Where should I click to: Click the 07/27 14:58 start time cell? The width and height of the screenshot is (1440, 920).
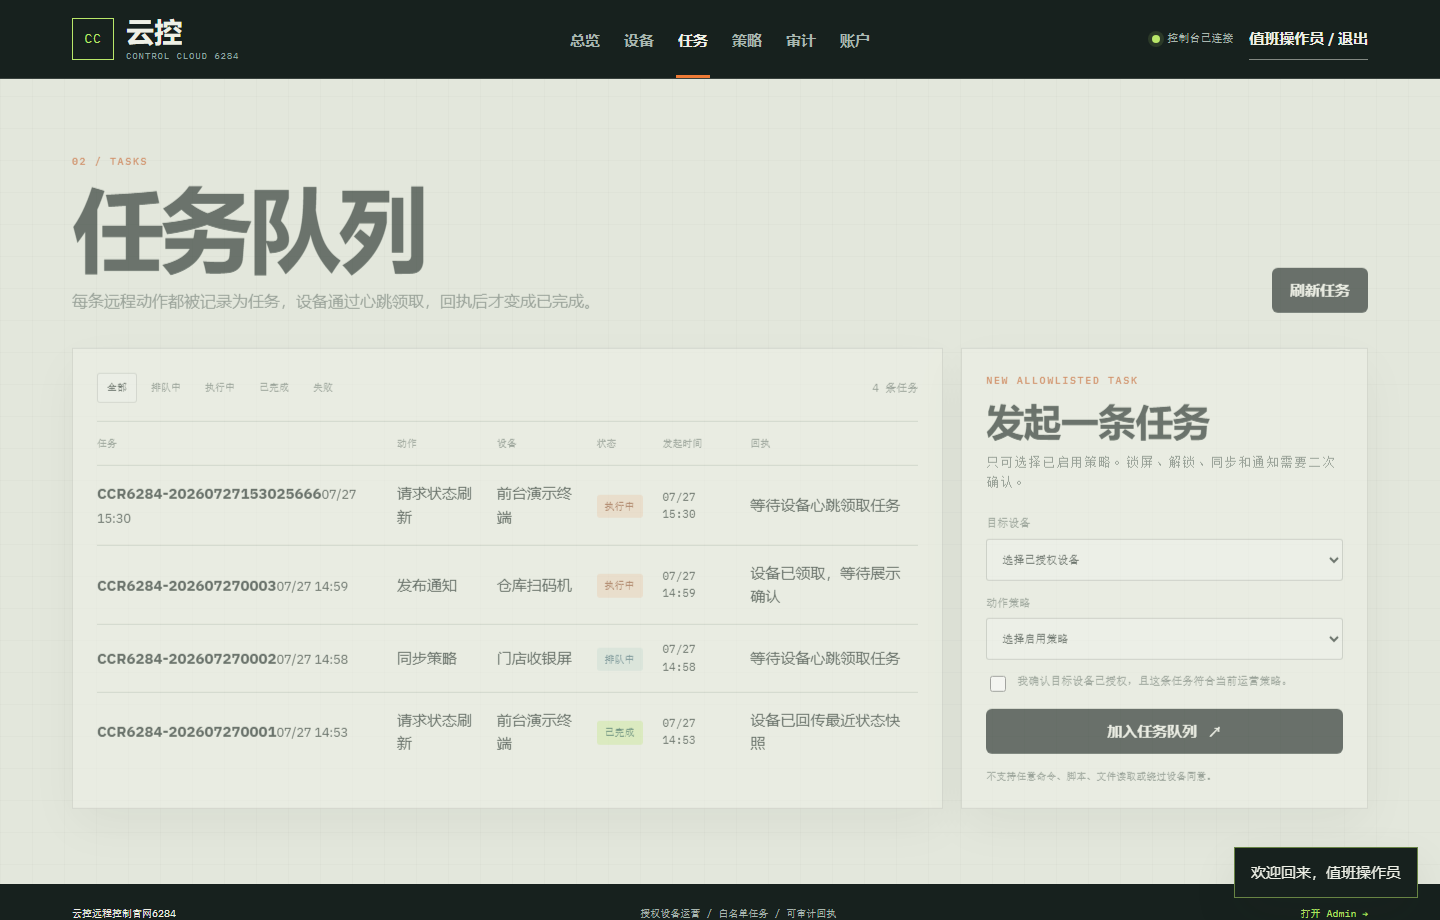[679, 658]
